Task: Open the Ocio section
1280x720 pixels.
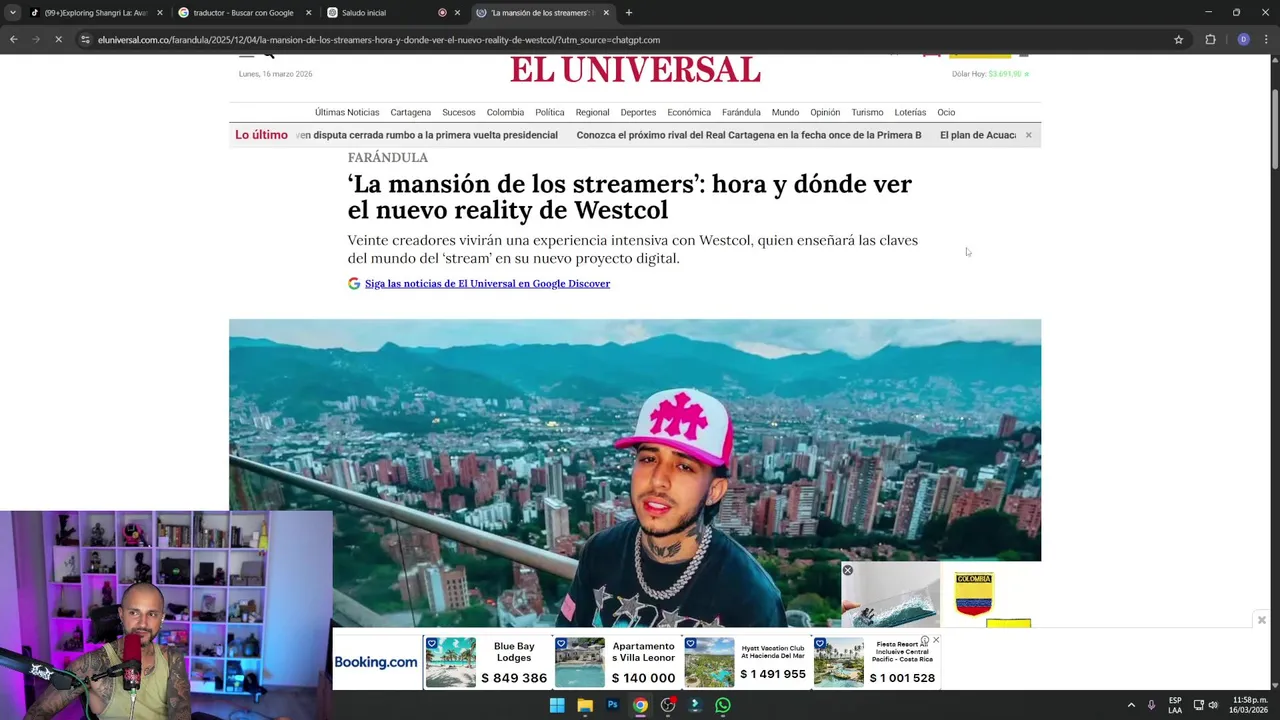Action: pos(946,112)
